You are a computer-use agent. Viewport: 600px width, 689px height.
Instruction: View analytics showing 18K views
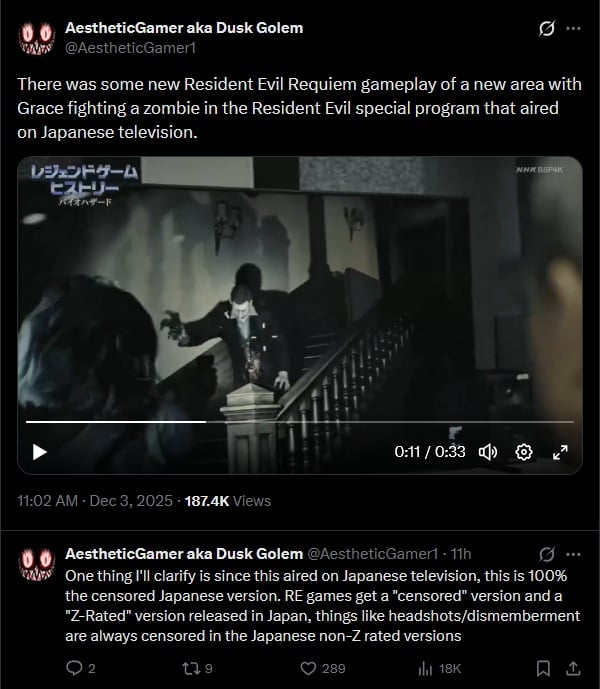pos(440,668)
